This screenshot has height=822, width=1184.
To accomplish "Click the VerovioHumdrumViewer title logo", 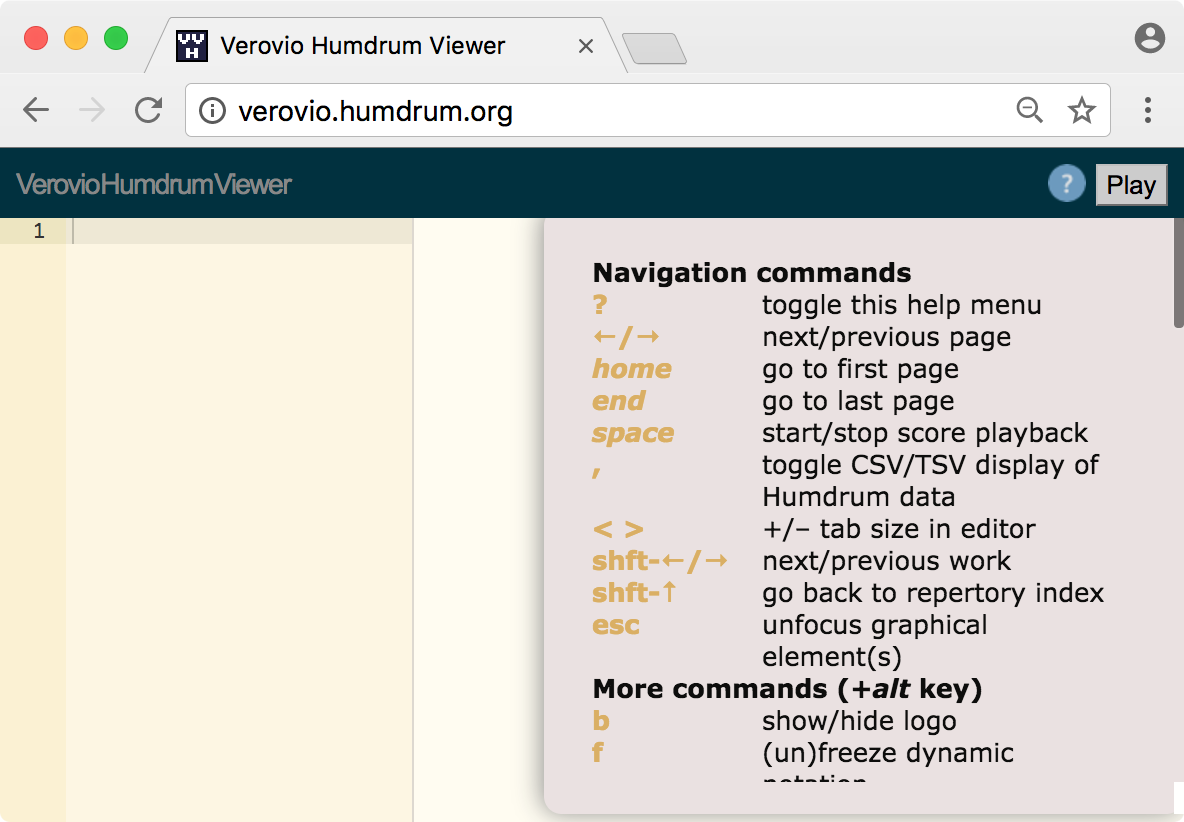I will pos(153,184).
